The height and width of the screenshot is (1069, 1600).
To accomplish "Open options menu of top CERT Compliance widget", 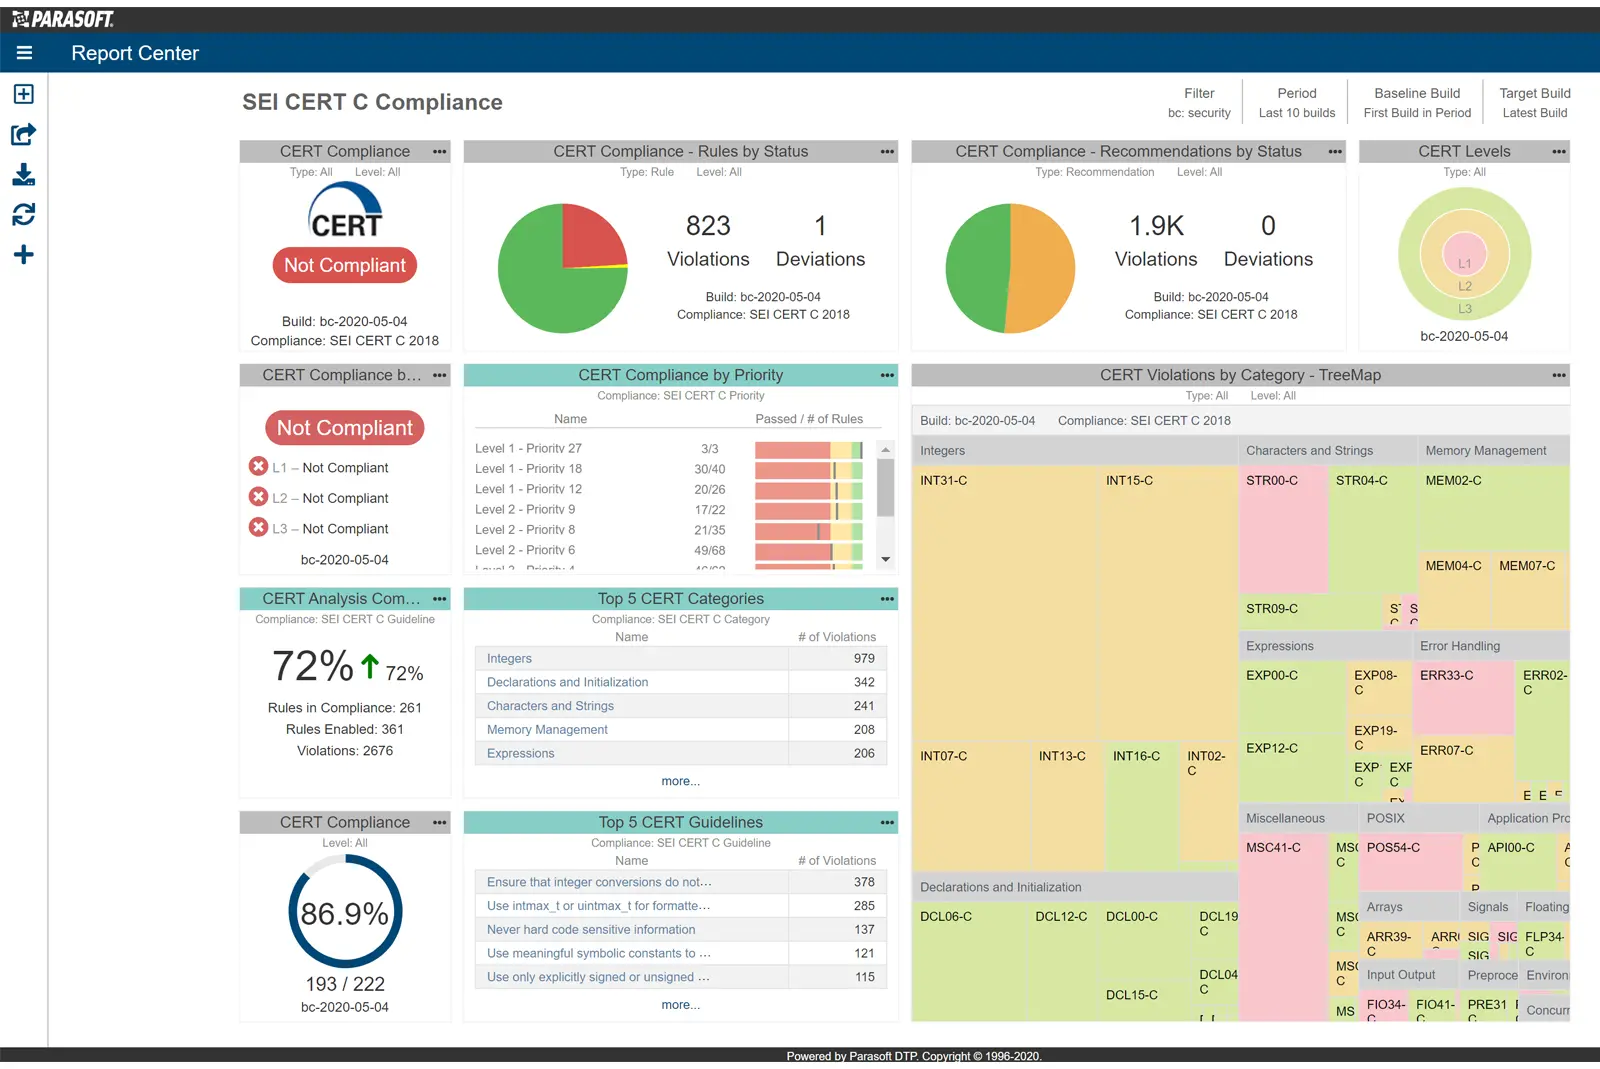I will coord(439,151).
